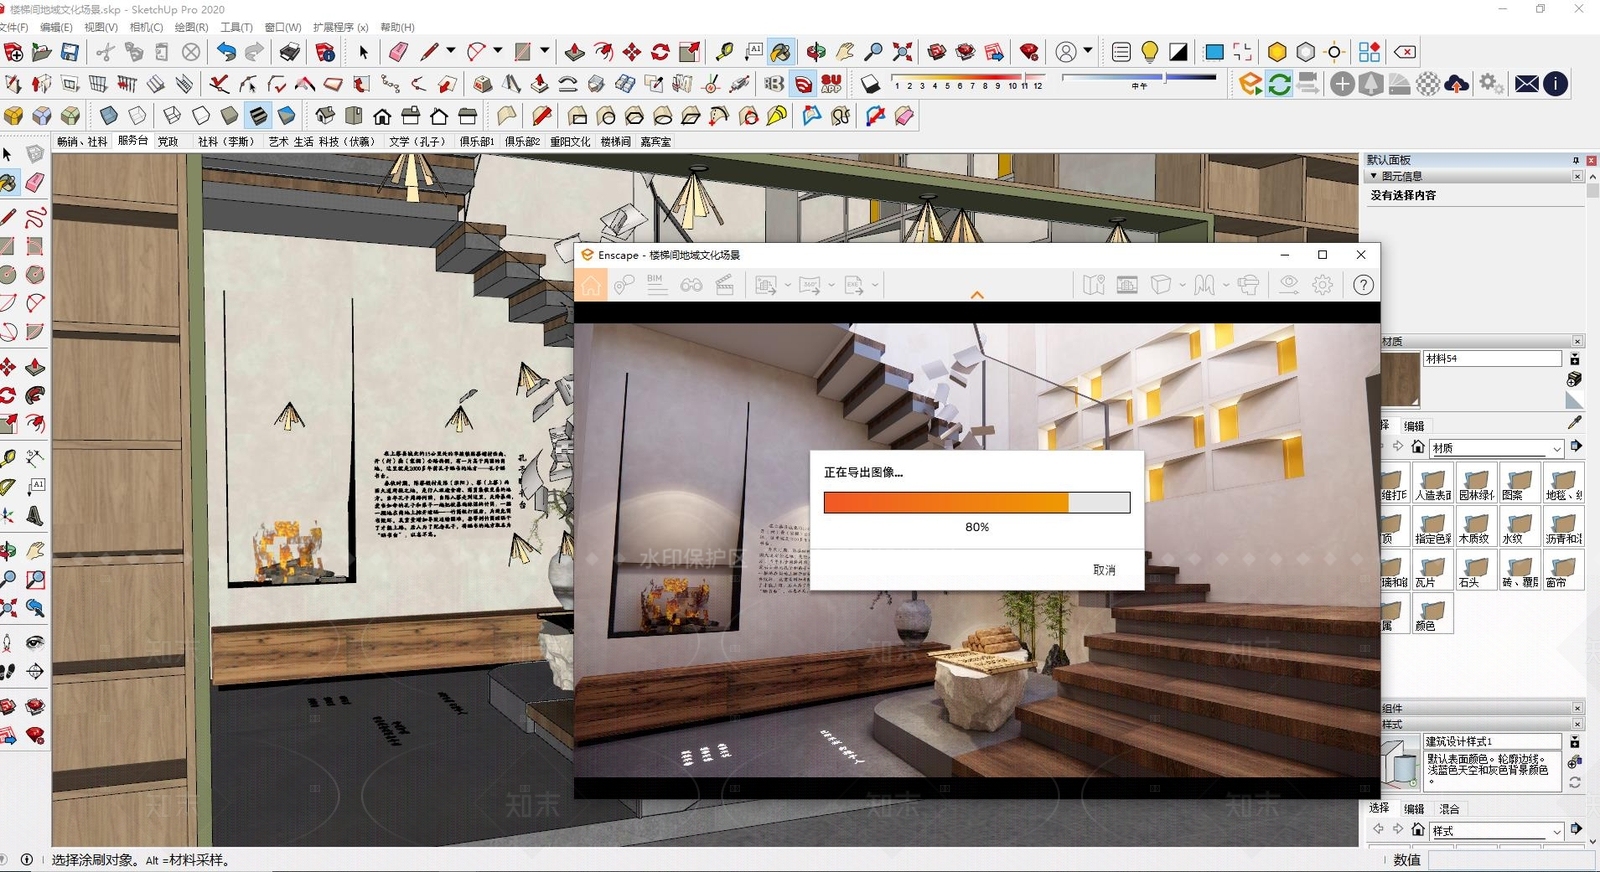This screenshot has width=1600, height=872.
Task: Select the Push/Pull tool
Action: click(x=575, y=52)
